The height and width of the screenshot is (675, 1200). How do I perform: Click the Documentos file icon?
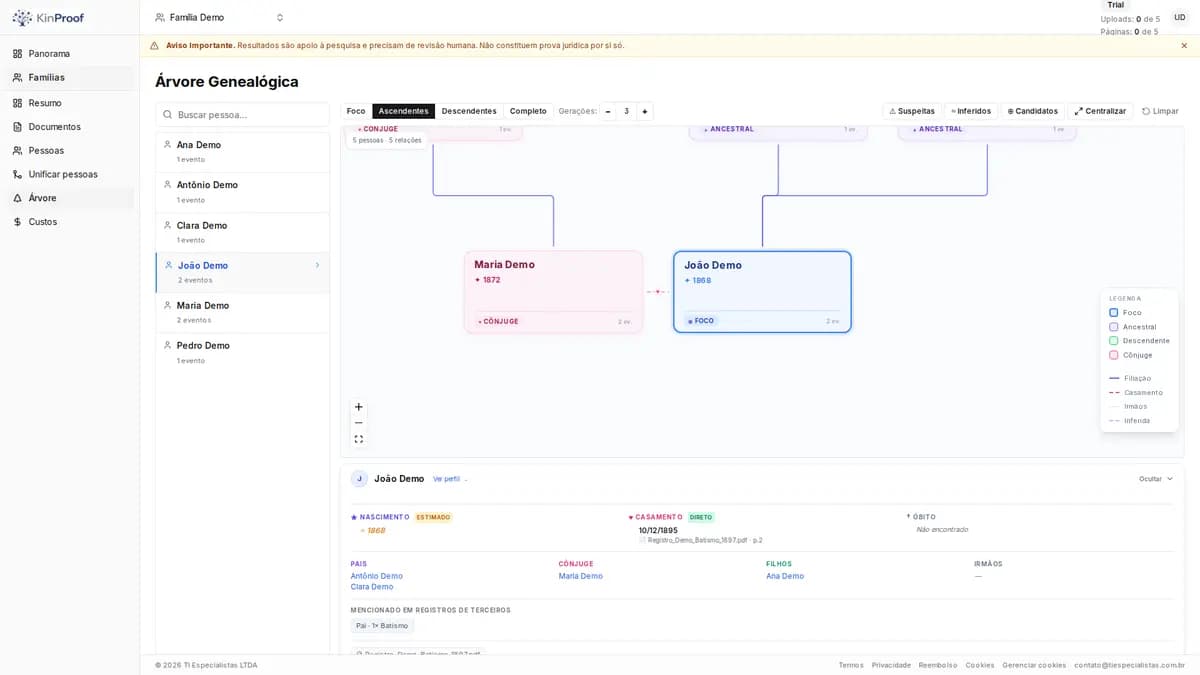(17, 127)
